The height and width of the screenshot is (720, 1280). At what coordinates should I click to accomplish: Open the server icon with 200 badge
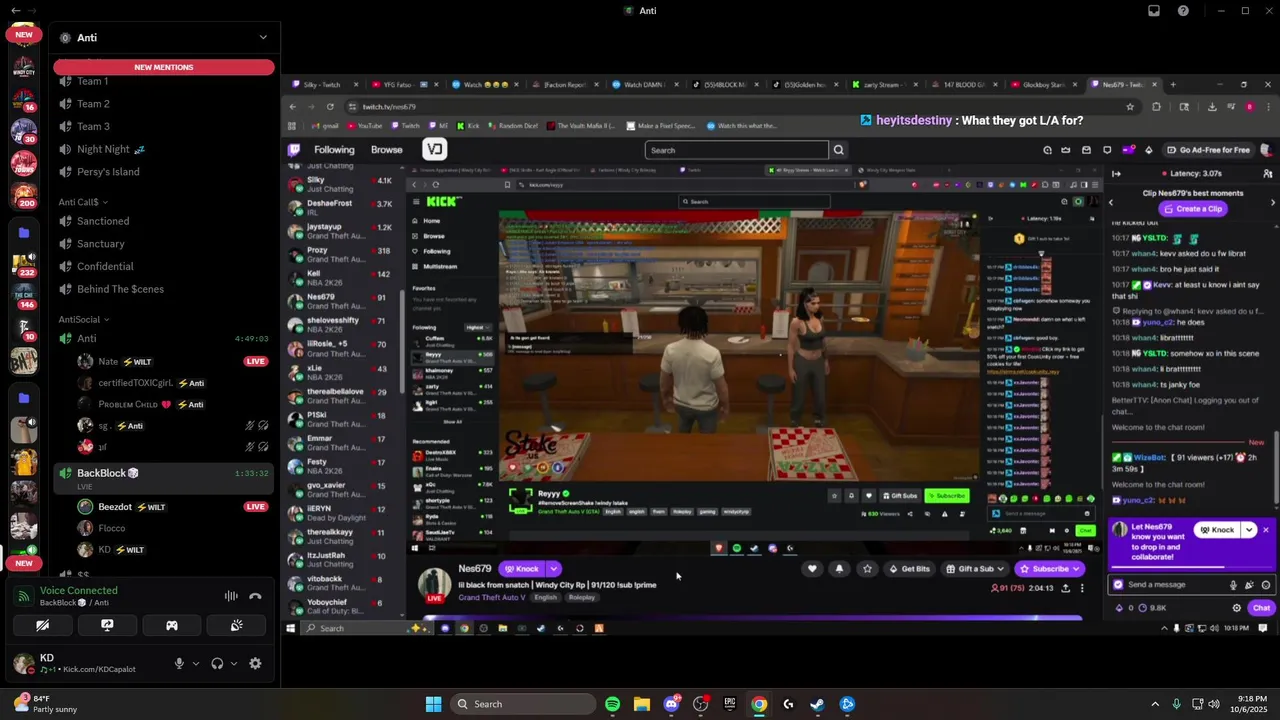pos(23,194)
